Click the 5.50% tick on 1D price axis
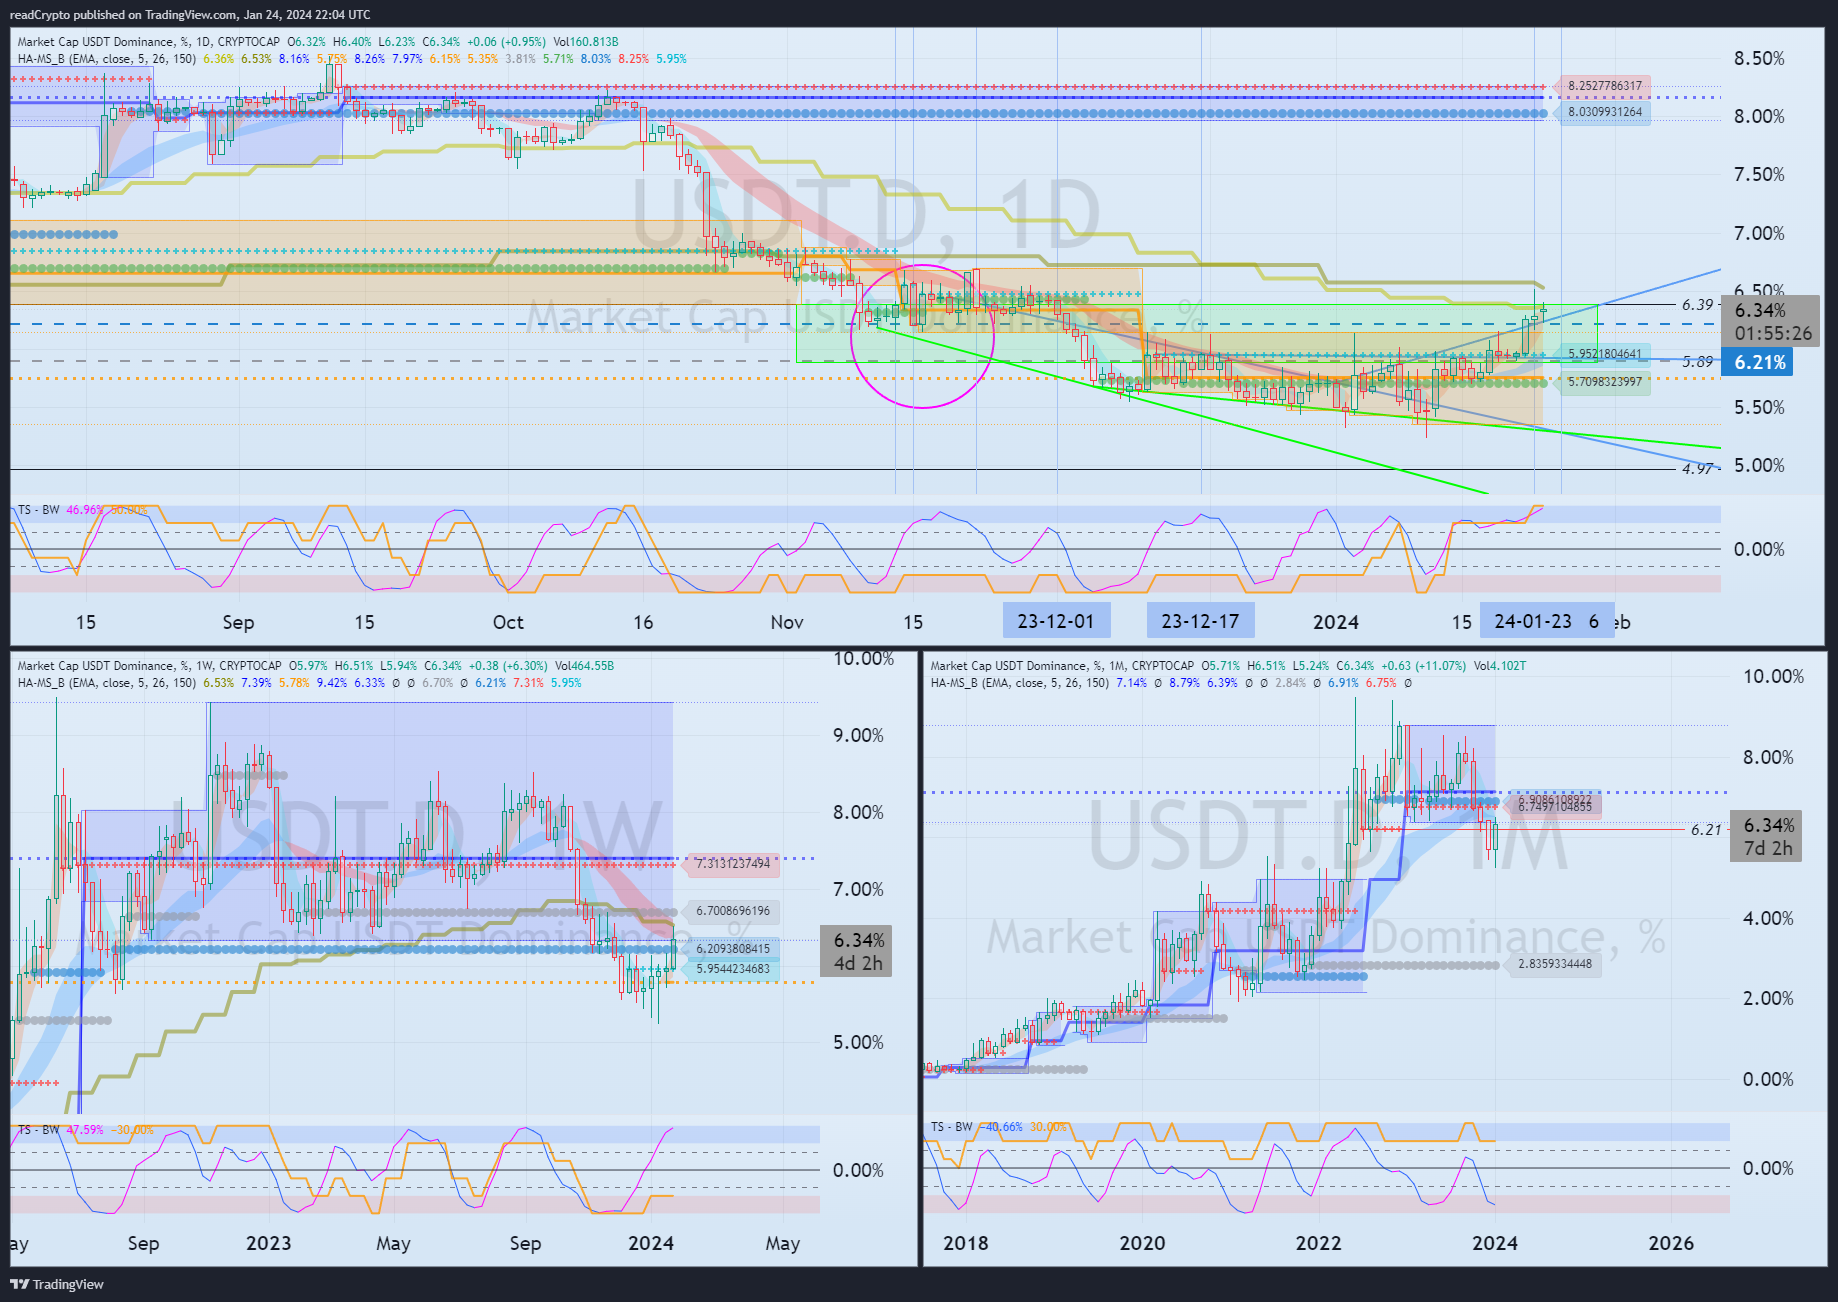Screen dimensions: 1838x1302 pyautogui.click(x=1759, y=408)
